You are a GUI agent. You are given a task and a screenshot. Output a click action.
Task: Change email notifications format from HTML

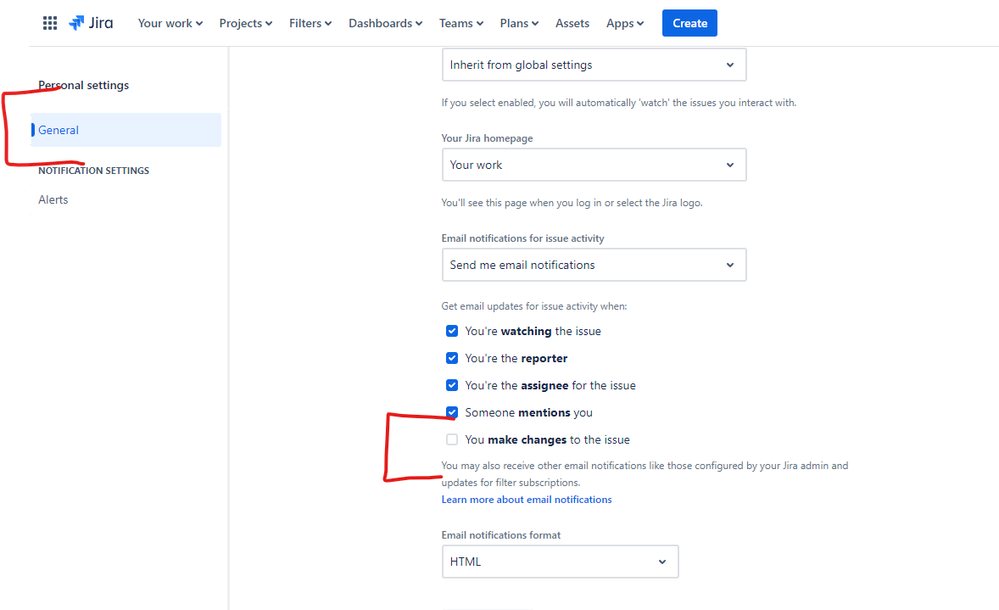pos(560,561)
